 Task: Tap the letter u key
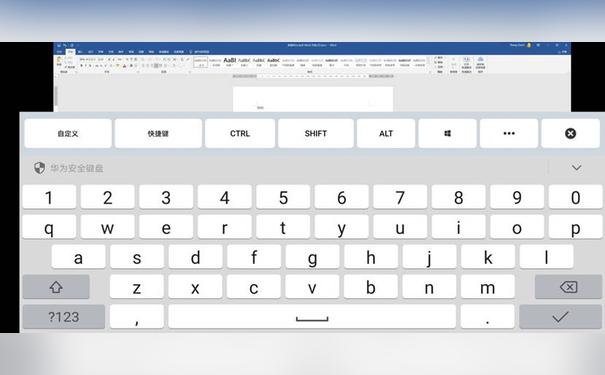tap(400, 227)
